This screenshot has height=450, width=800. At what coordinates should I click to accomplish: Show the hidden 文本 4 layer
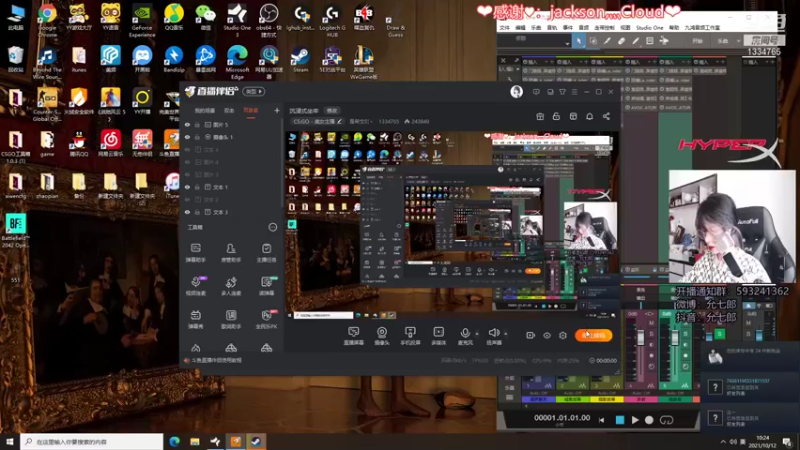[x=187, y=149]
